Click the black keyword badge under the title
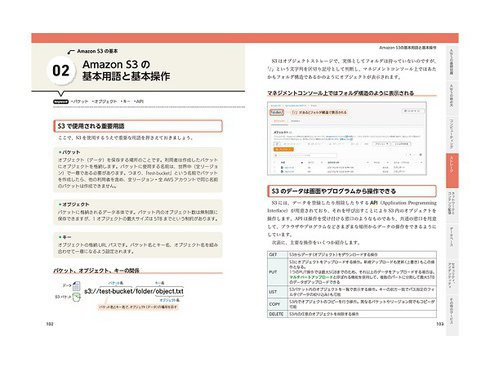Image resolution: width=490 pixels, height=368 pixels. [x=61, y=101]
